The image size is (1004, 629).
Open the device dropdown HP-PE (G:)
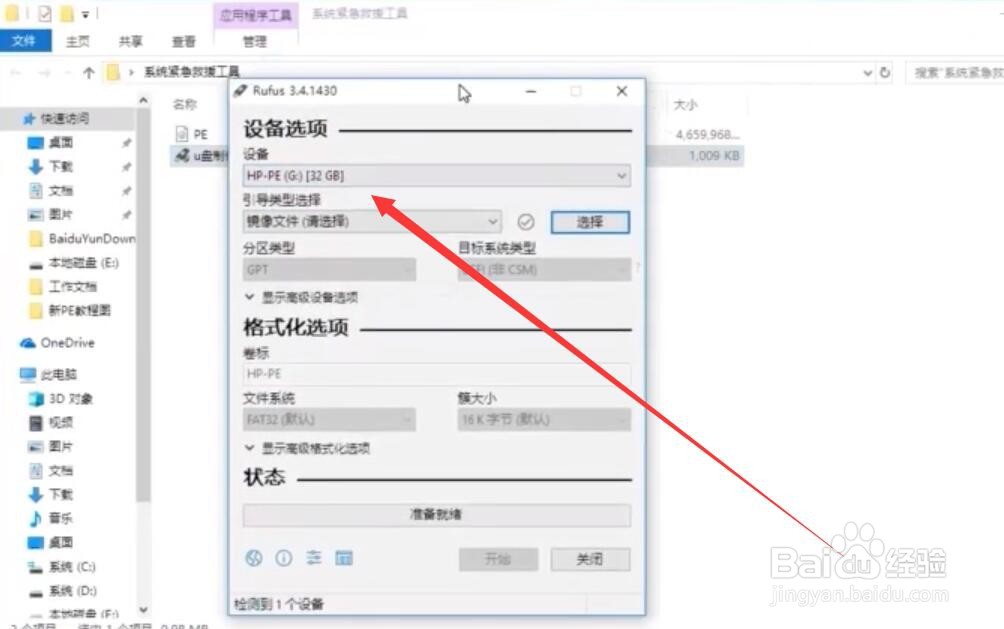(x=437, y=176)
